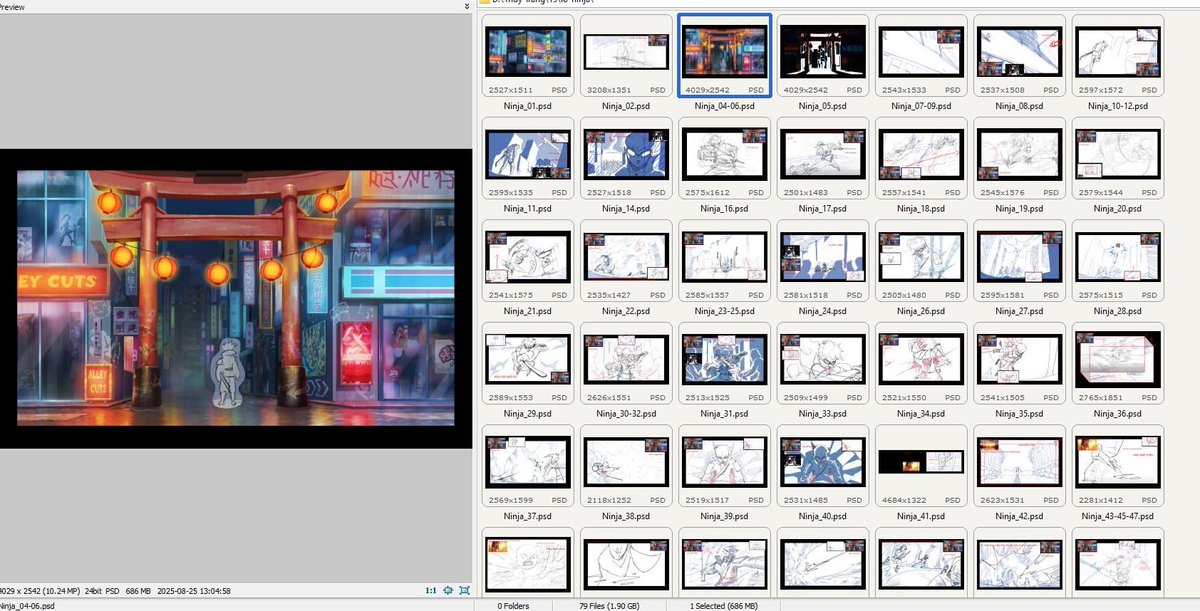
Task: Click the '1 Selected (686 MB)' status entry
Action: coord(724,605)
